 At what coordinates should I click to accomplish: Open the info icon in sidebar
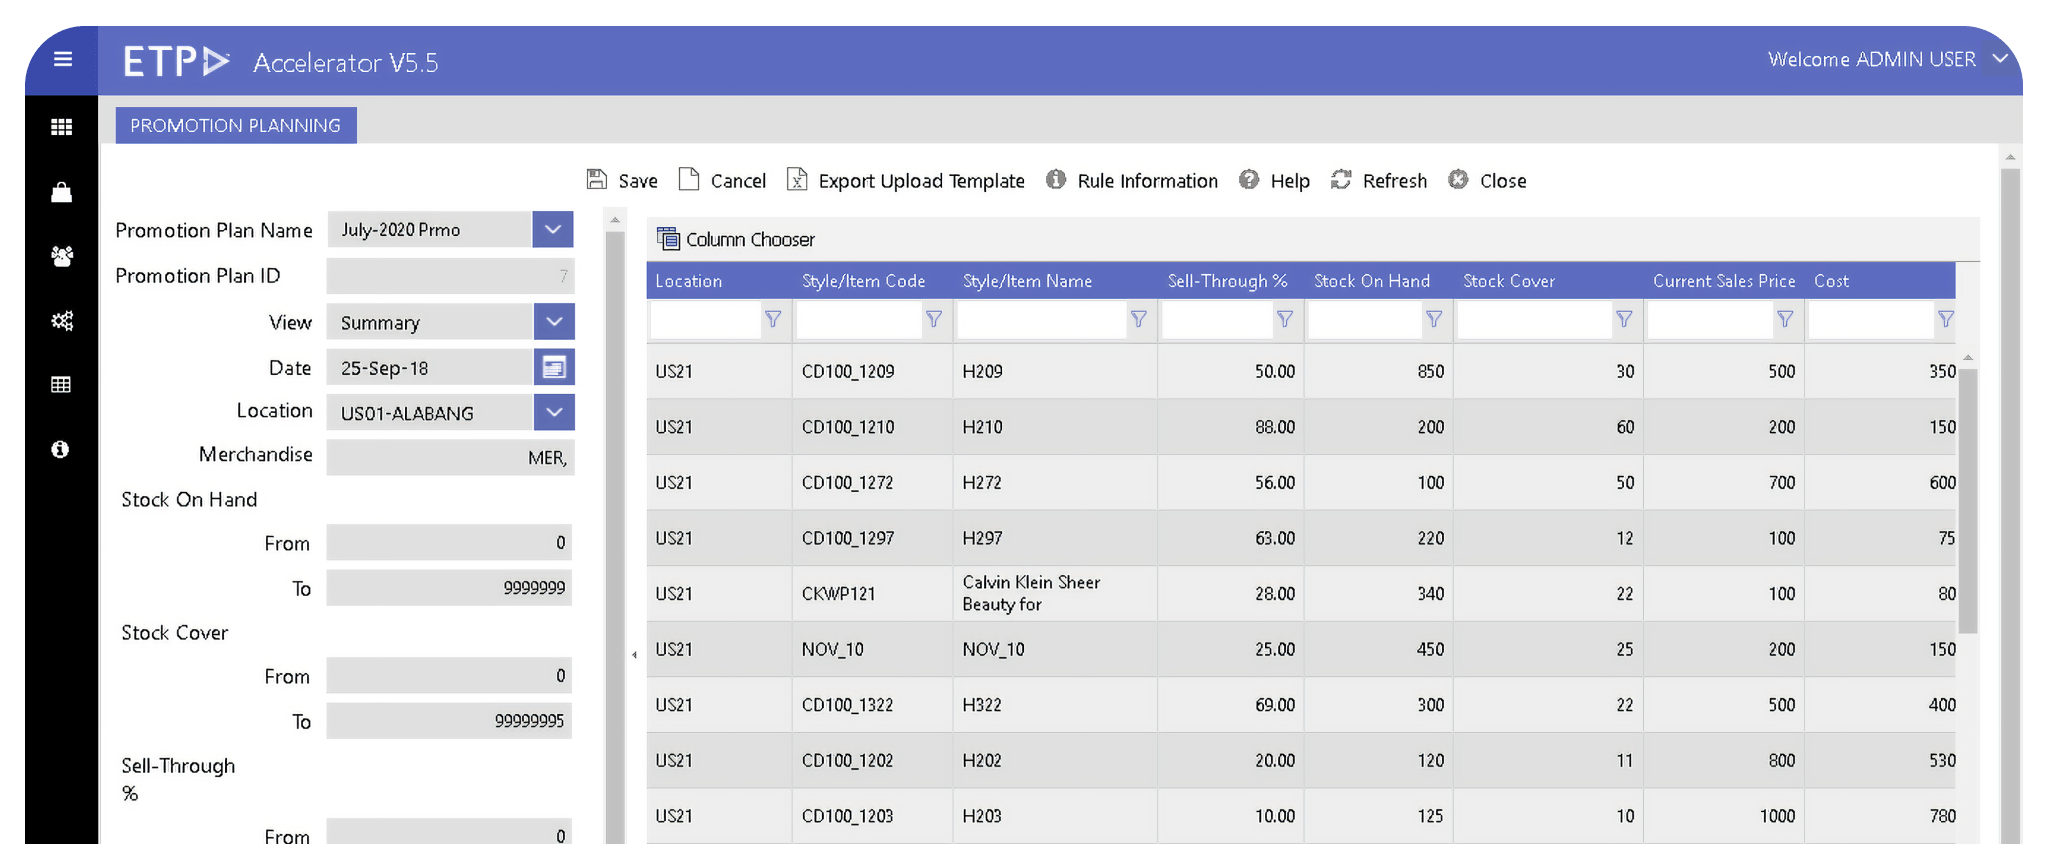click(61, 450)
